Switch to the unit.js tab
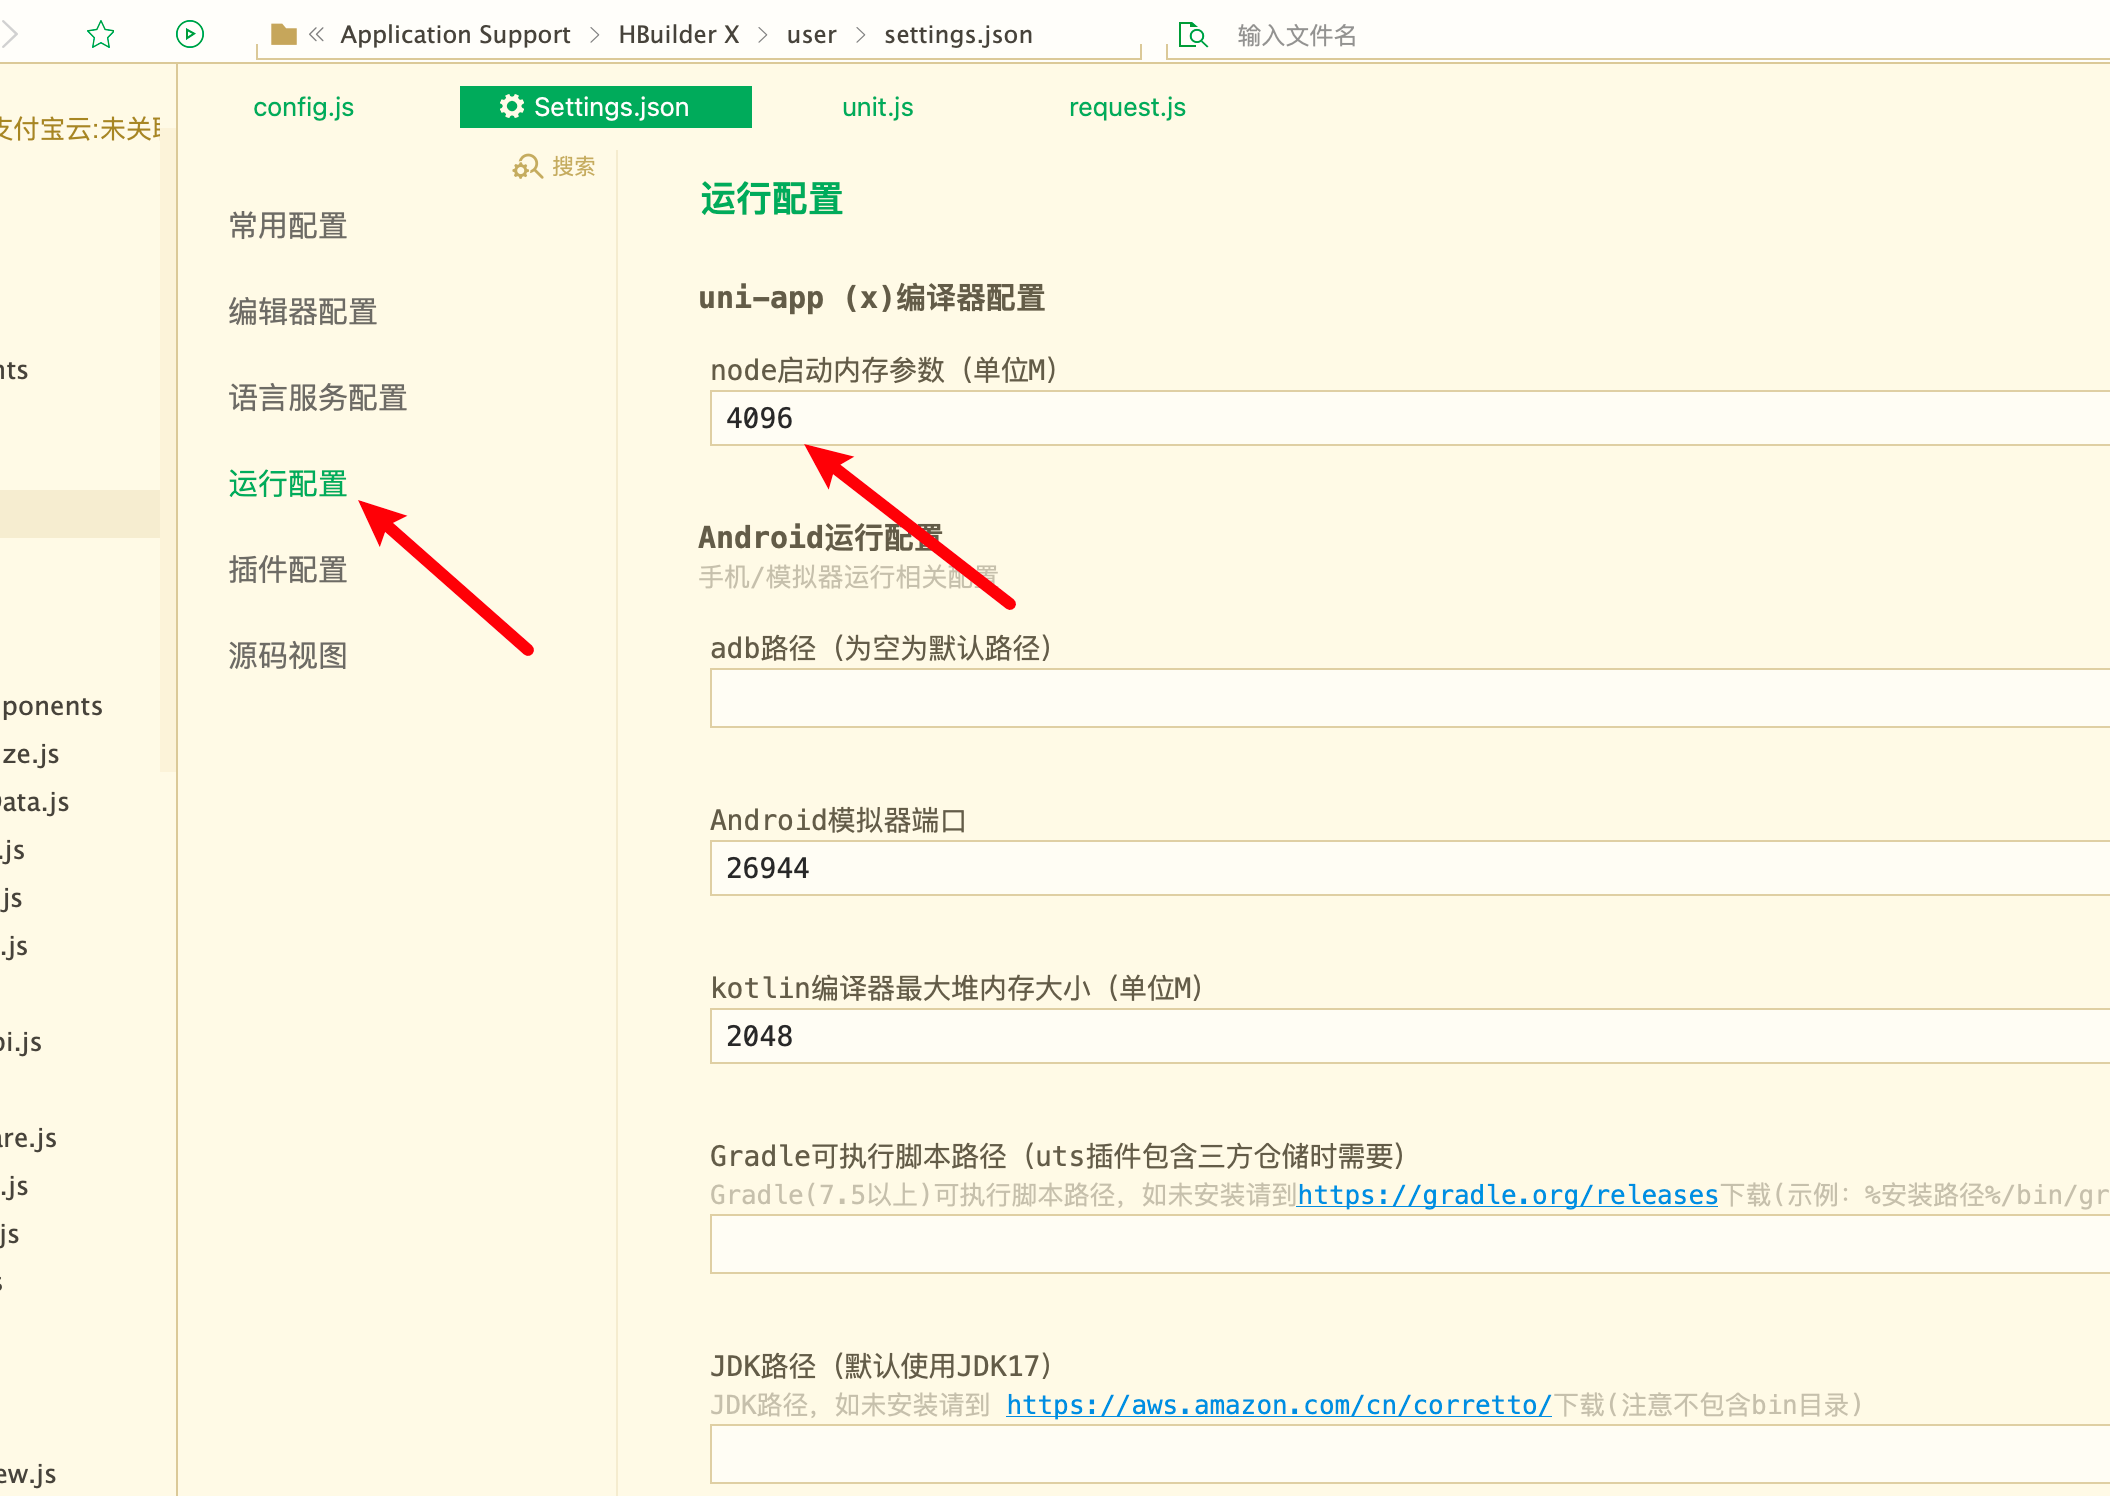Viewport: 2110px width, 1496px height. click(x=877, y=107)
